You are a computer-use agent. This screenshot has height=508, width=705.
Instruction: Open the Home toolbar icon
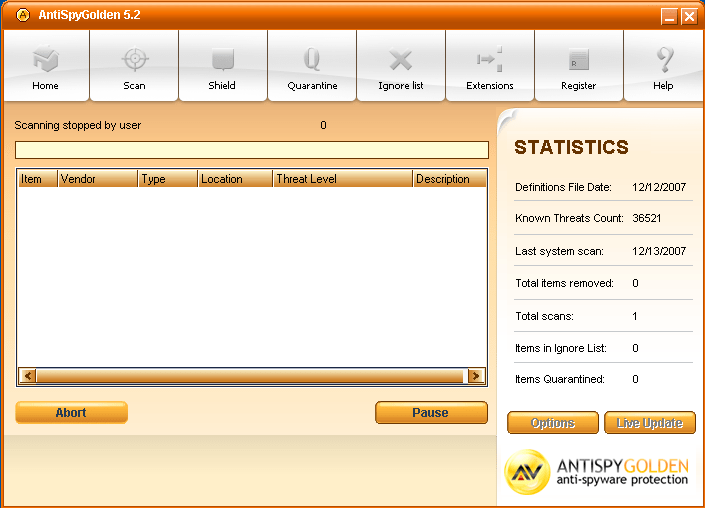[45, 61]
